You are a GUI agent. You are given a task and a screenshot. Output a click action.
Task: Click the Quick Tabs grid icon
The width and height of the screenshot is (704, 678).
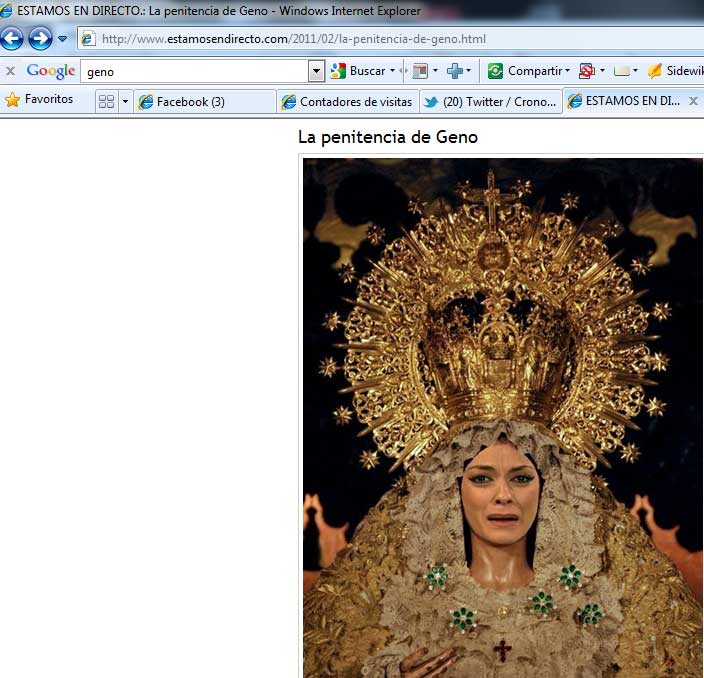click(x=106, y=101)
